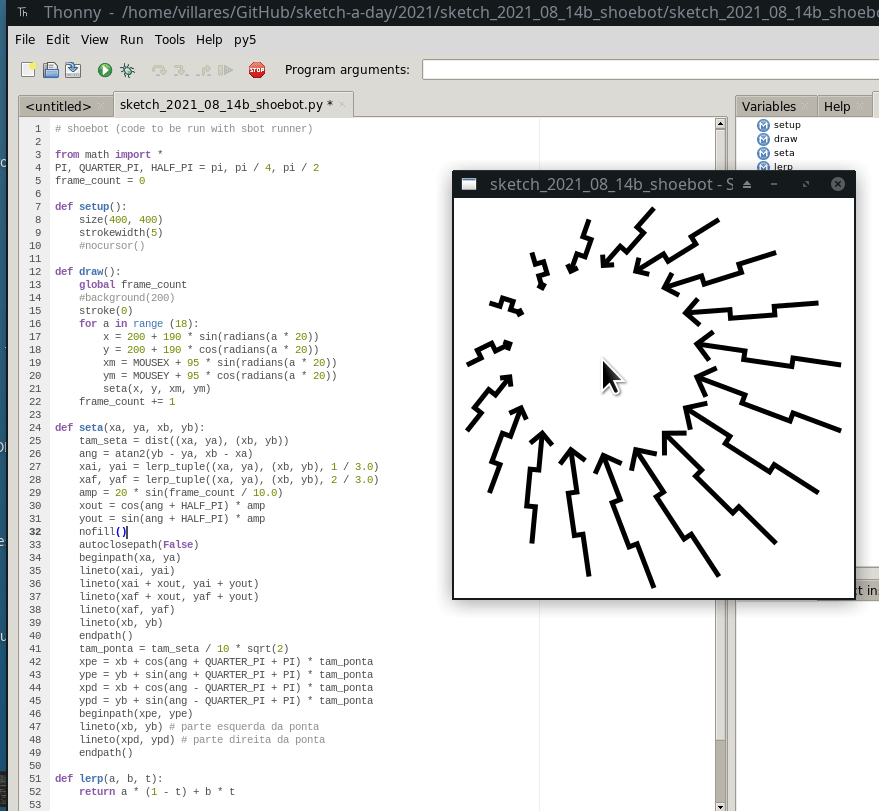The image size is (879, 811).
Task: Click in the Program arguments field
Action: click(650, 70)
